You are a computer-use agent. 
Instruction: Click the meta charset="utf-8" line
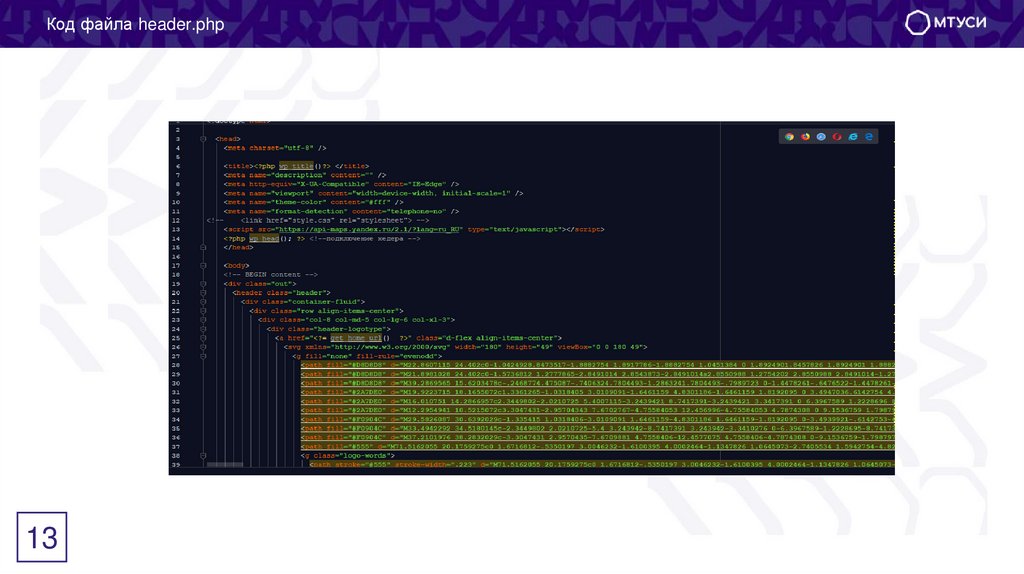(x=275, y=148)
